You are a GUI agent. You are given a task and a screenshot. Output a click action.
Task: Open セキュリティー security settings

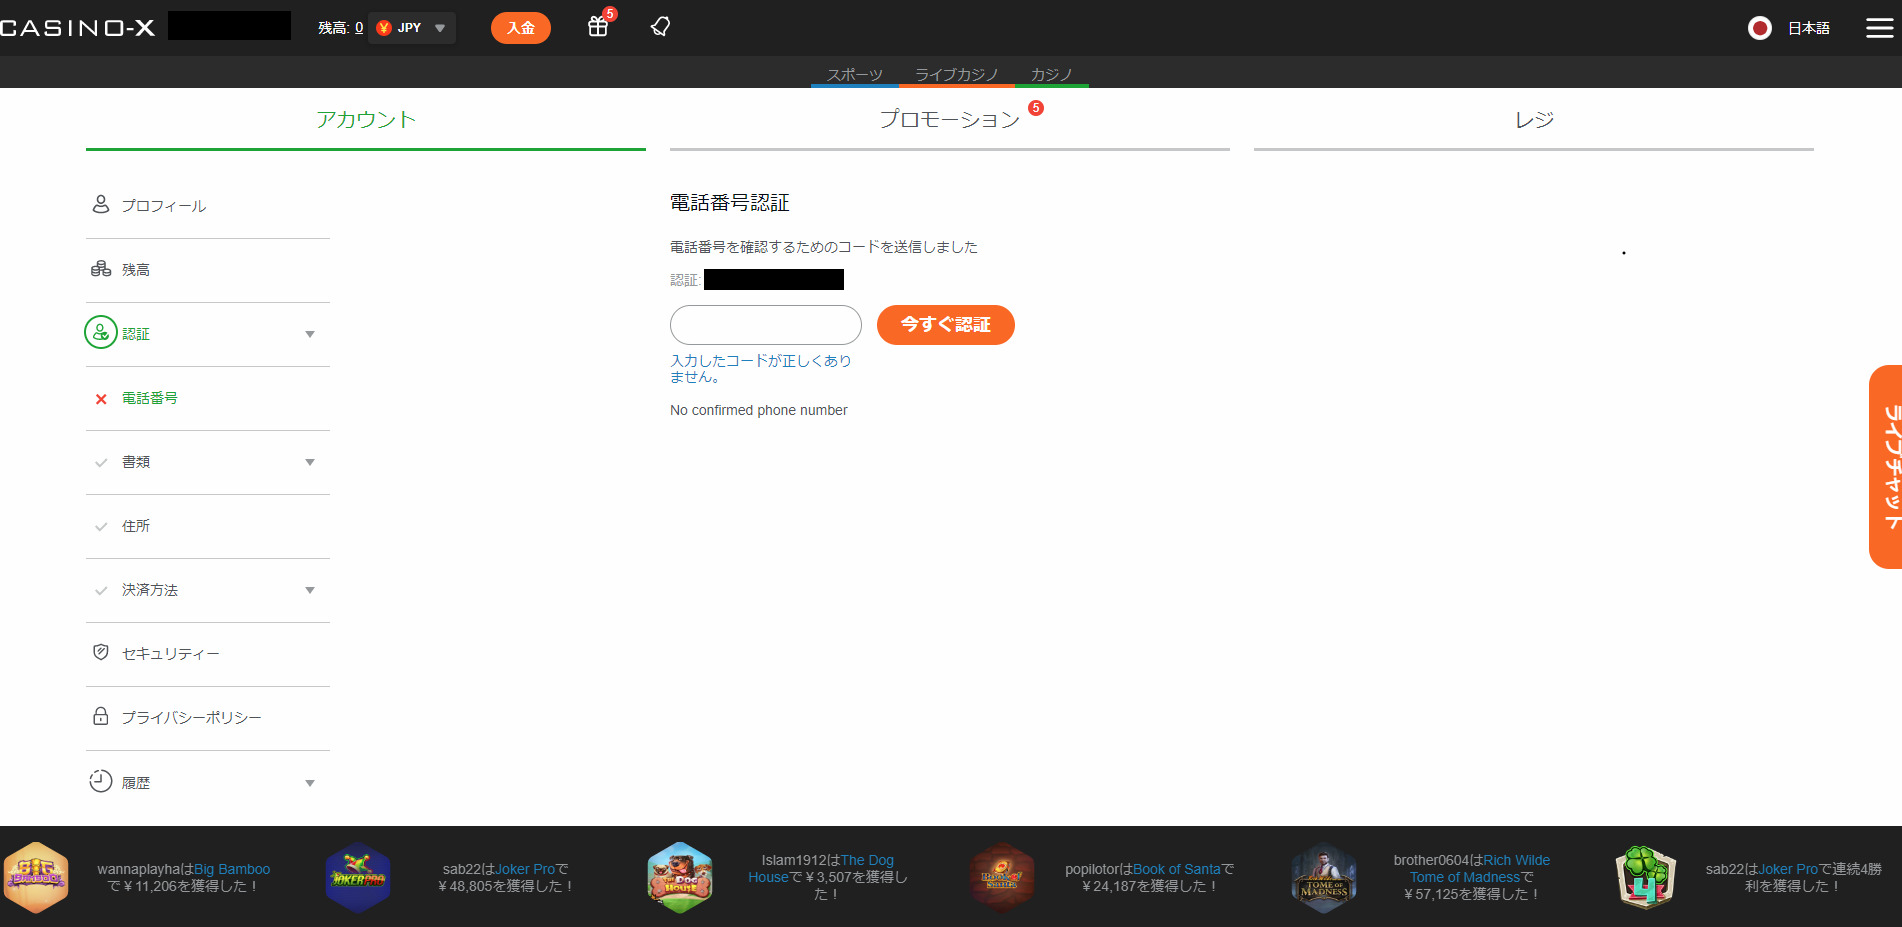(170, 654)
